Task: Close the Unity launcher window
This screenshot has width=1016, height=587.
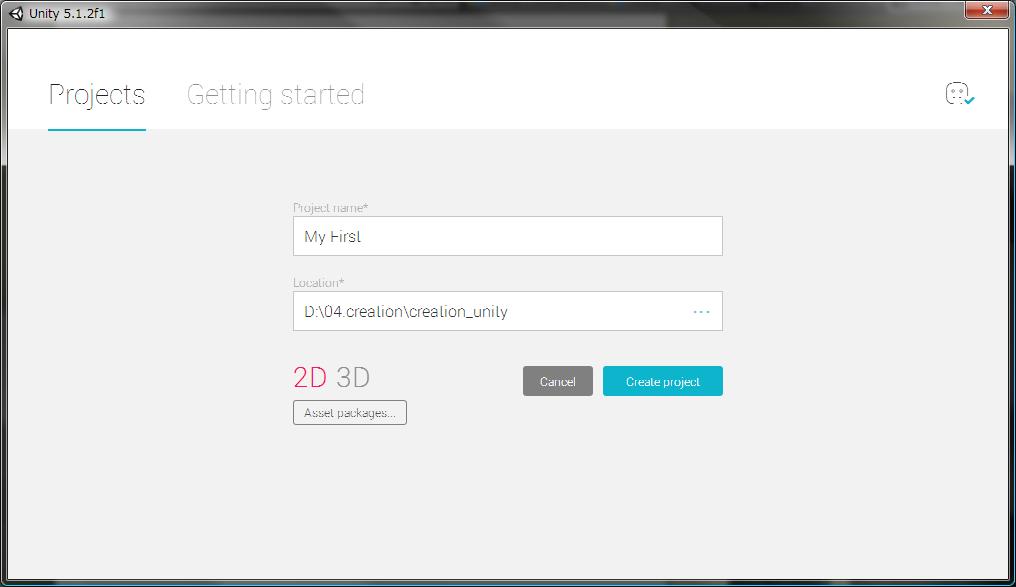Action: [x=987, y=10]
